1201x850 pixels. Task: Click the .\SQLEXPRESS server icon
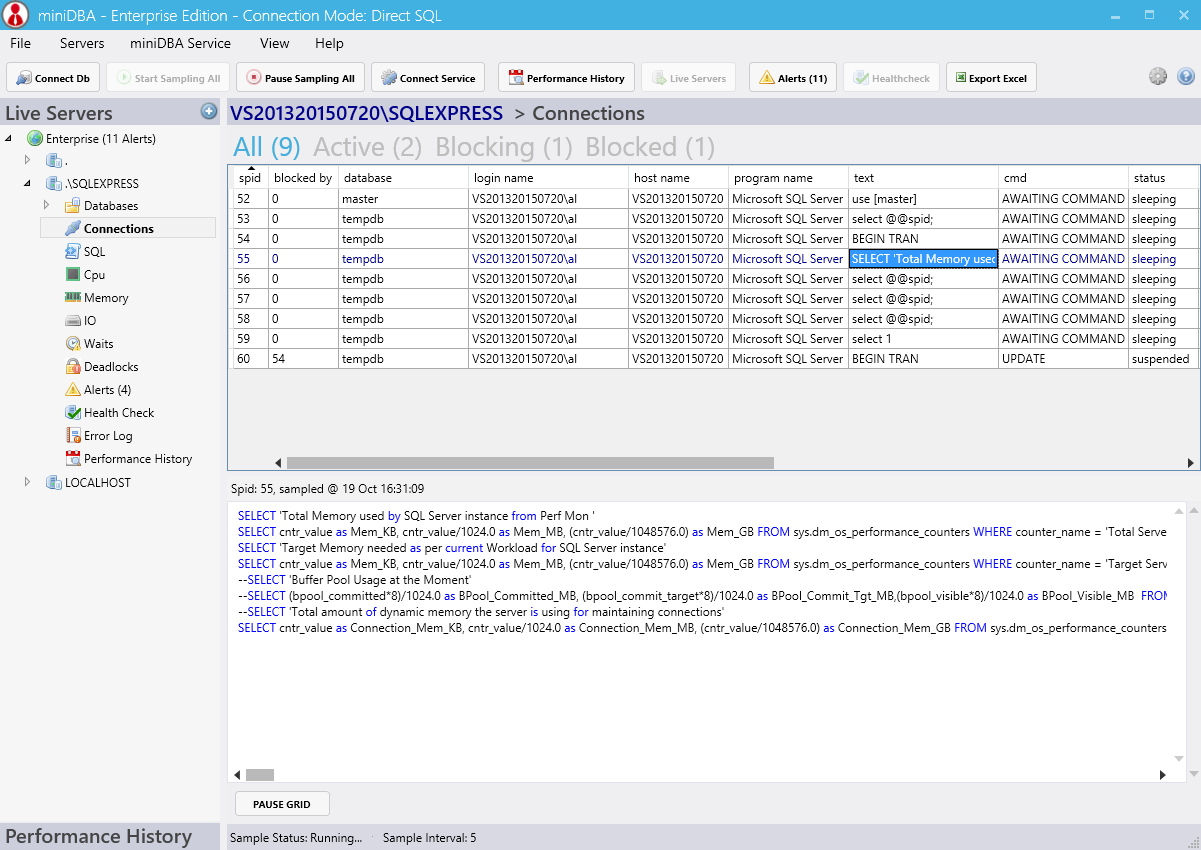(x=54, y=184)
